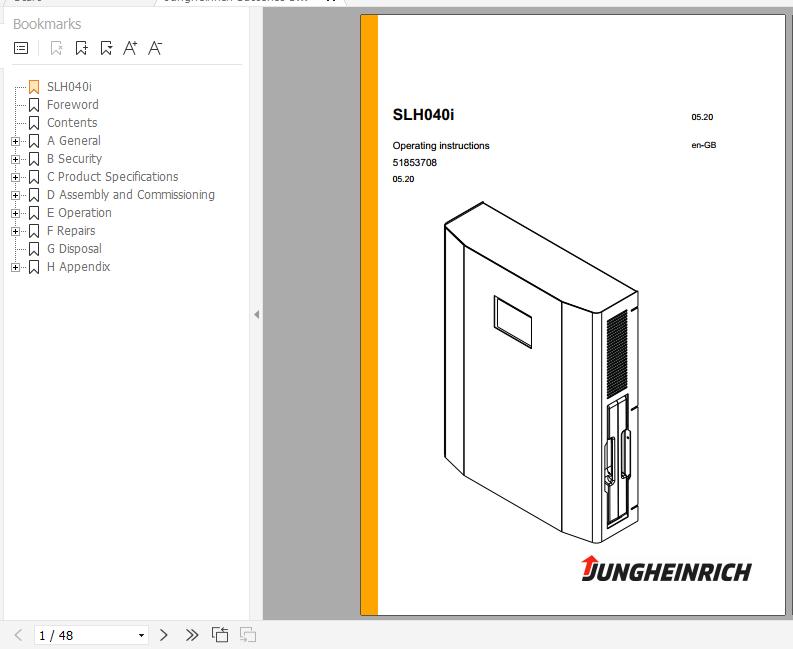The image size is (793, 649).
Task: Click the previous view icon
Action: 220,635
